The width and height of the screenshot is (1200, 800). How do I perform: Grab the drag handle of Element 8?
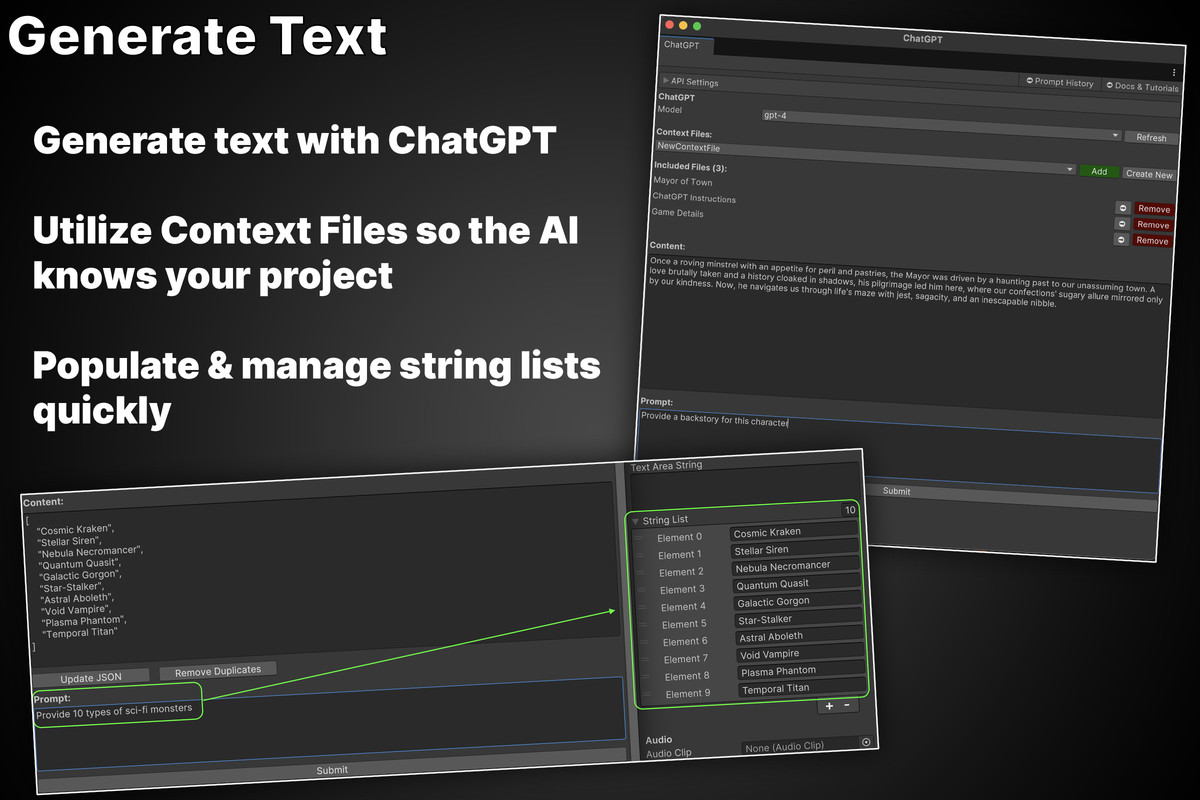pyautogui.click(x=646, y=676)
